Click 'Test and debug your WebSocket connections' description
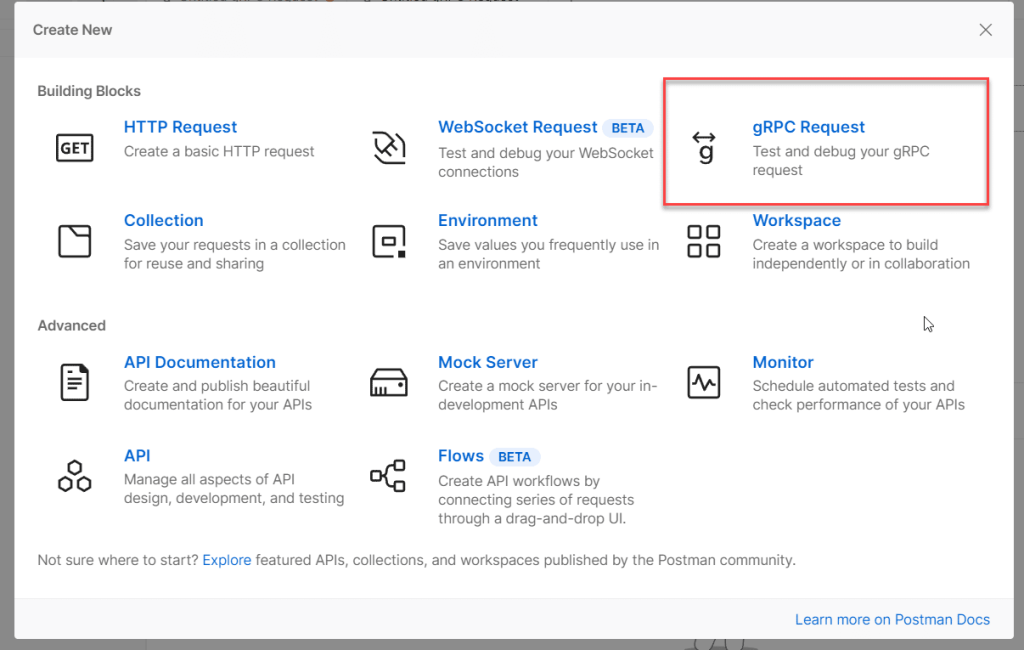1024x650 pixels. point(545,162)
